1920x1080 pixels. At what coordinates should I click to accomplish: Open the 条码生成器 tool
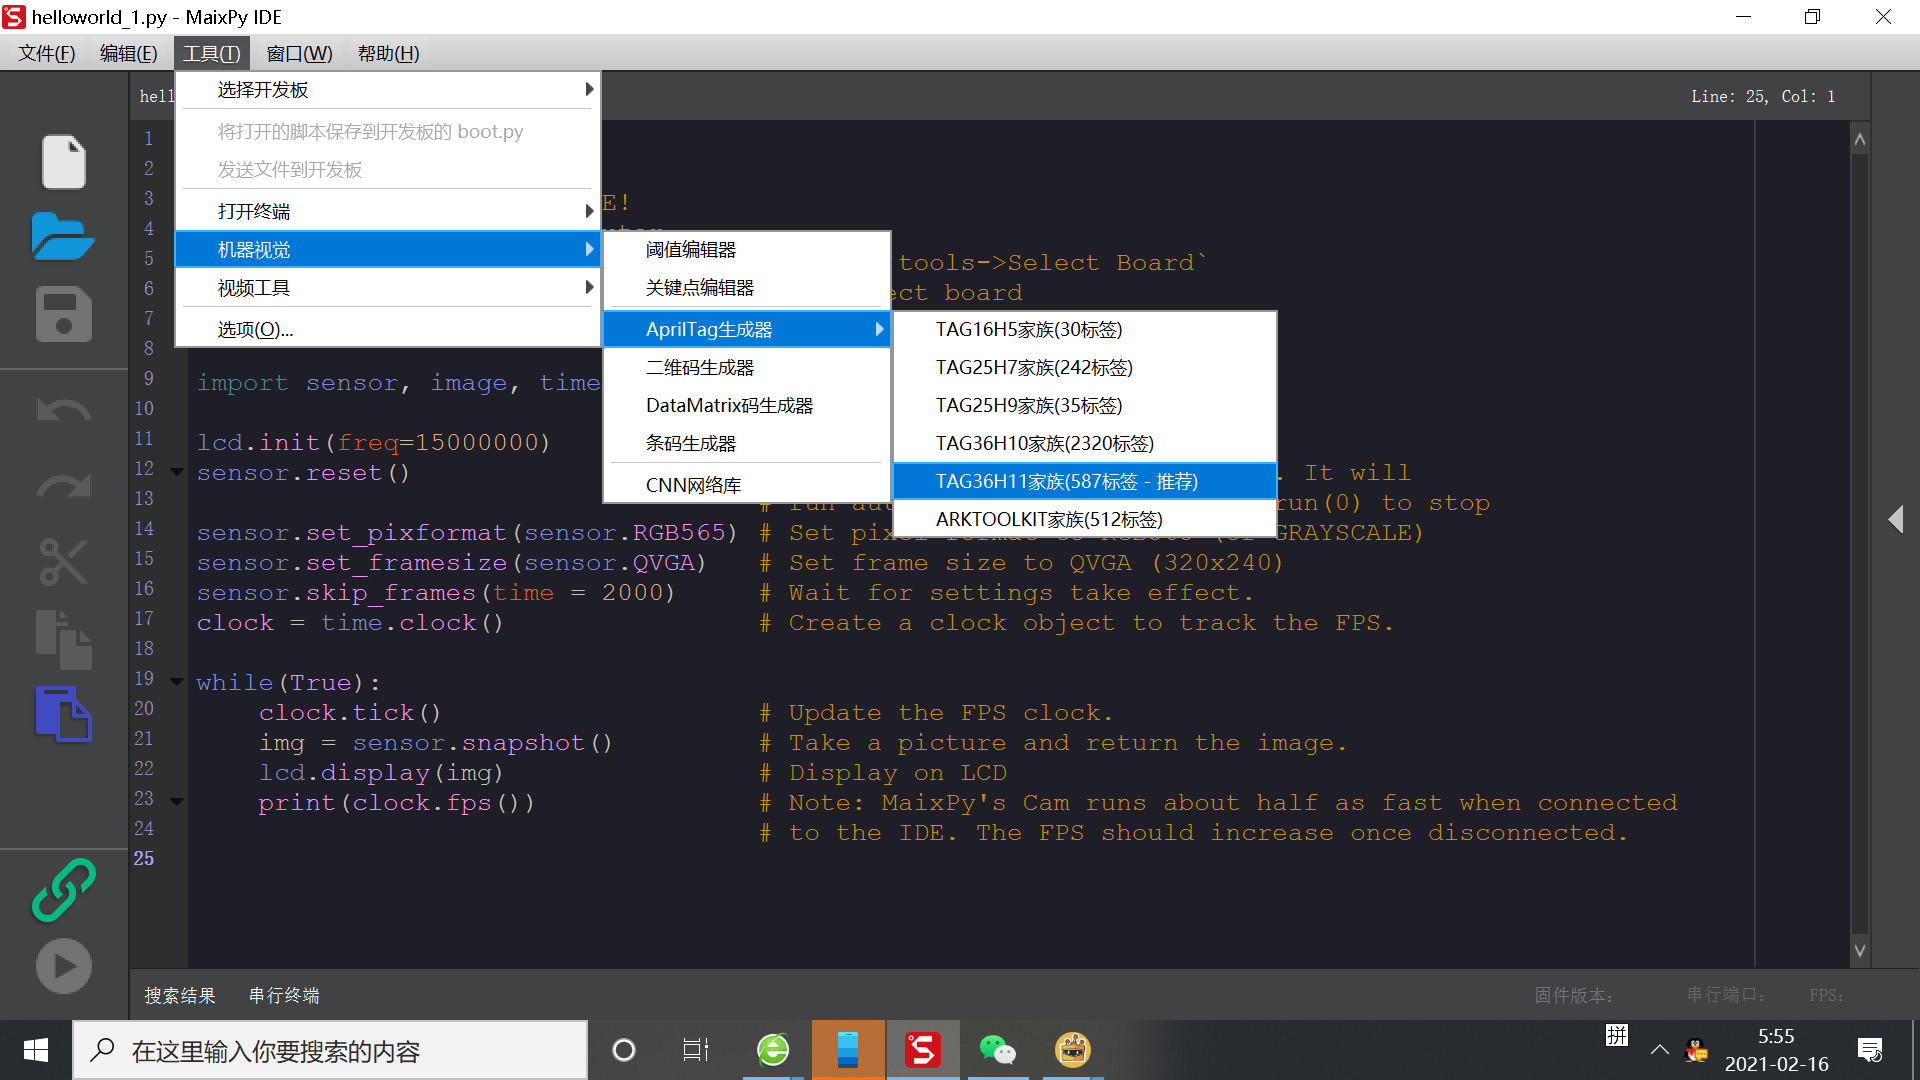click(747, 443)
